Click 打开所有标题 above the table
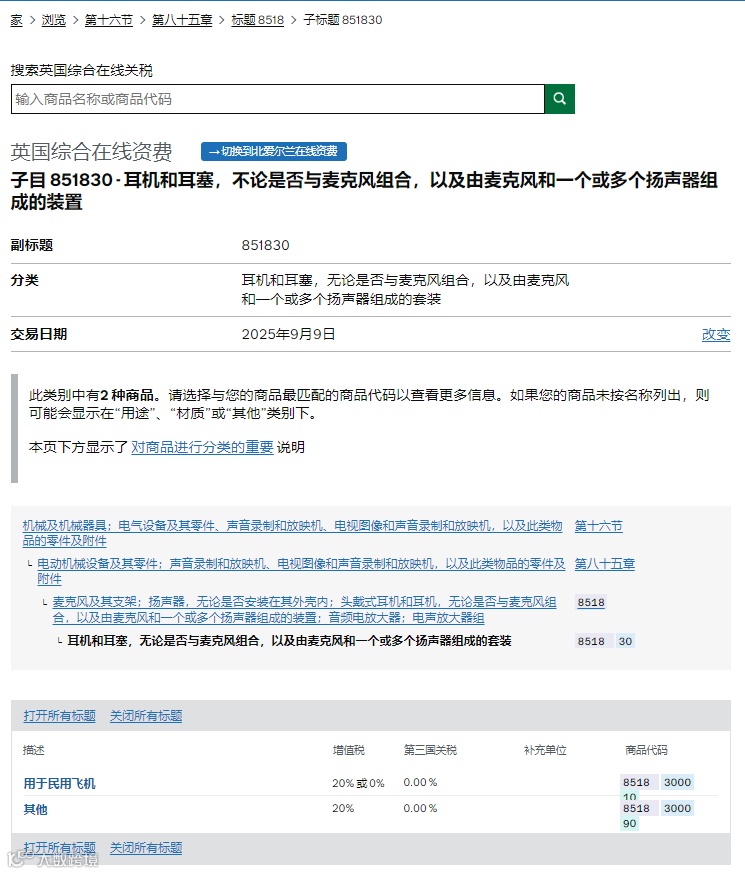The width and height of the screenshot is (745, 874). tap(60, 715)
